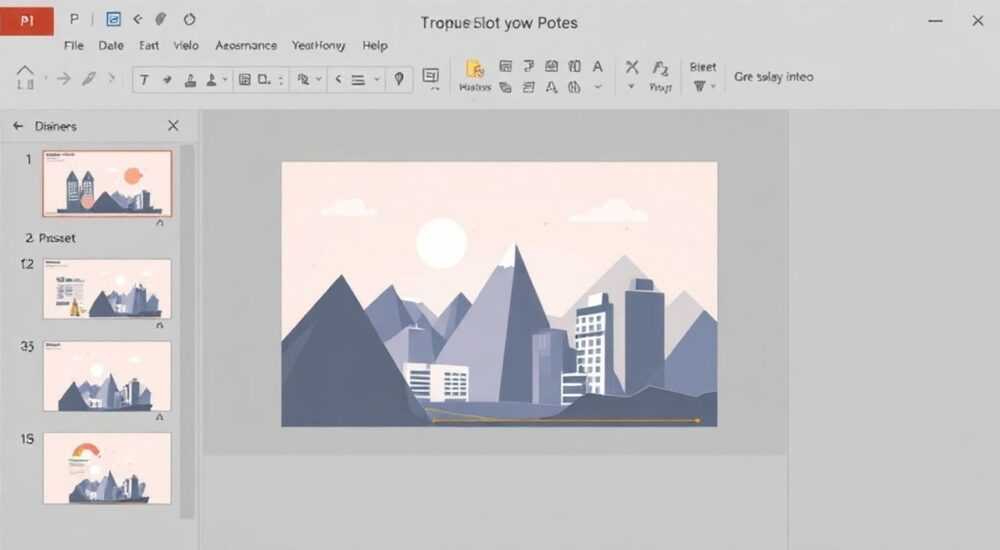Click the blue highlighted save icon
The height and width of the screenshot is (550, 1000).
click(x=113, y=20)
